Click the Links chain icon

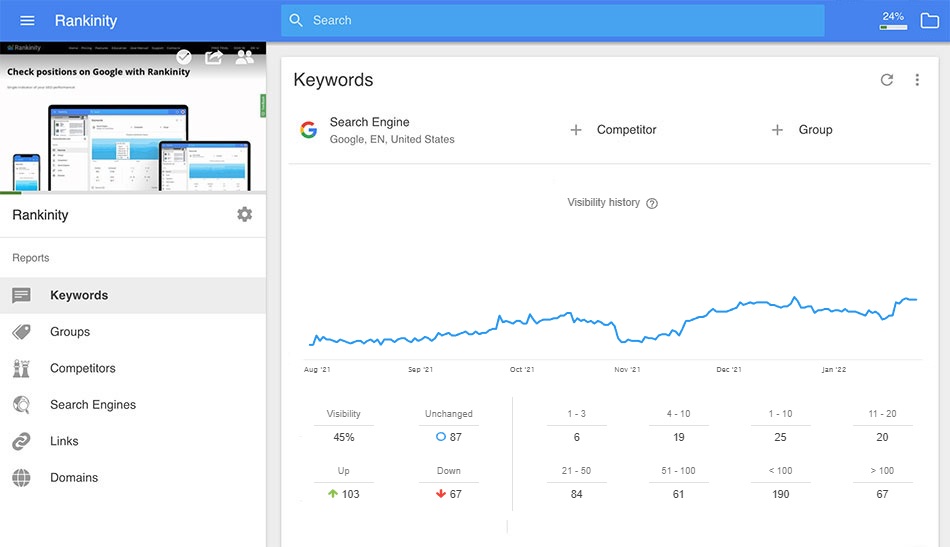click(21, 441)
